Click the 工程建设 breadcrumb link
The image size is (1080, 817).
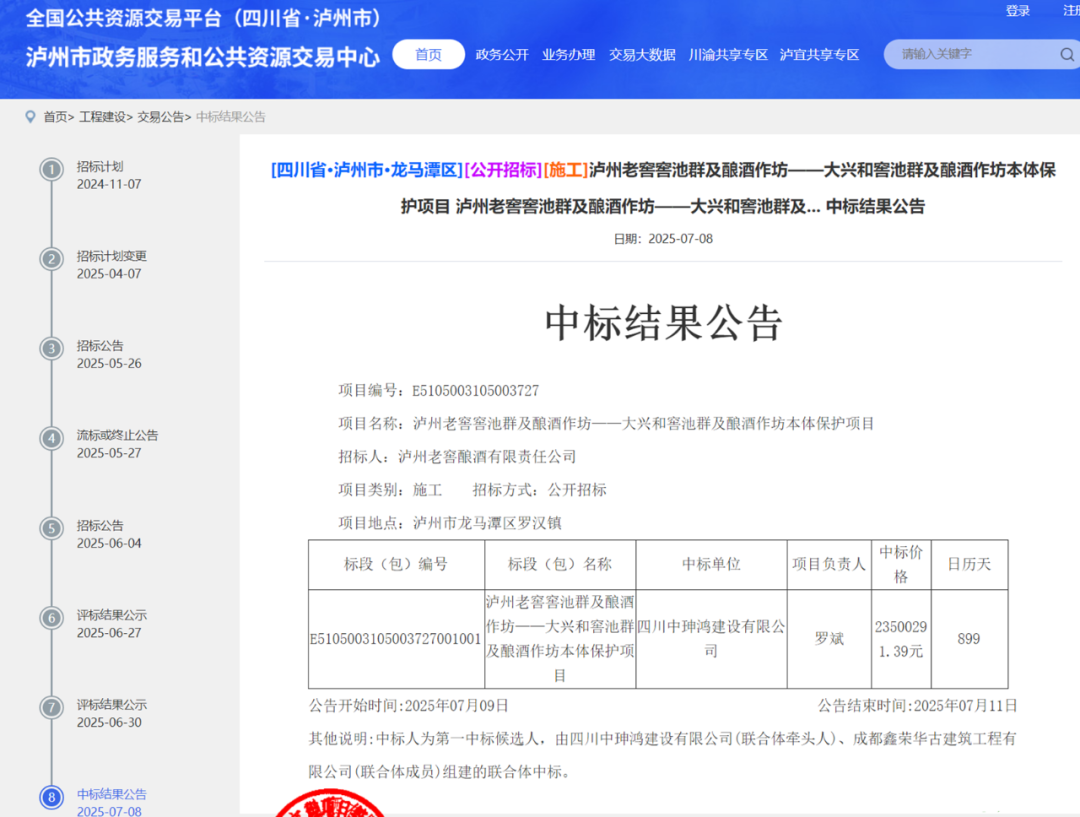(104, 117)
